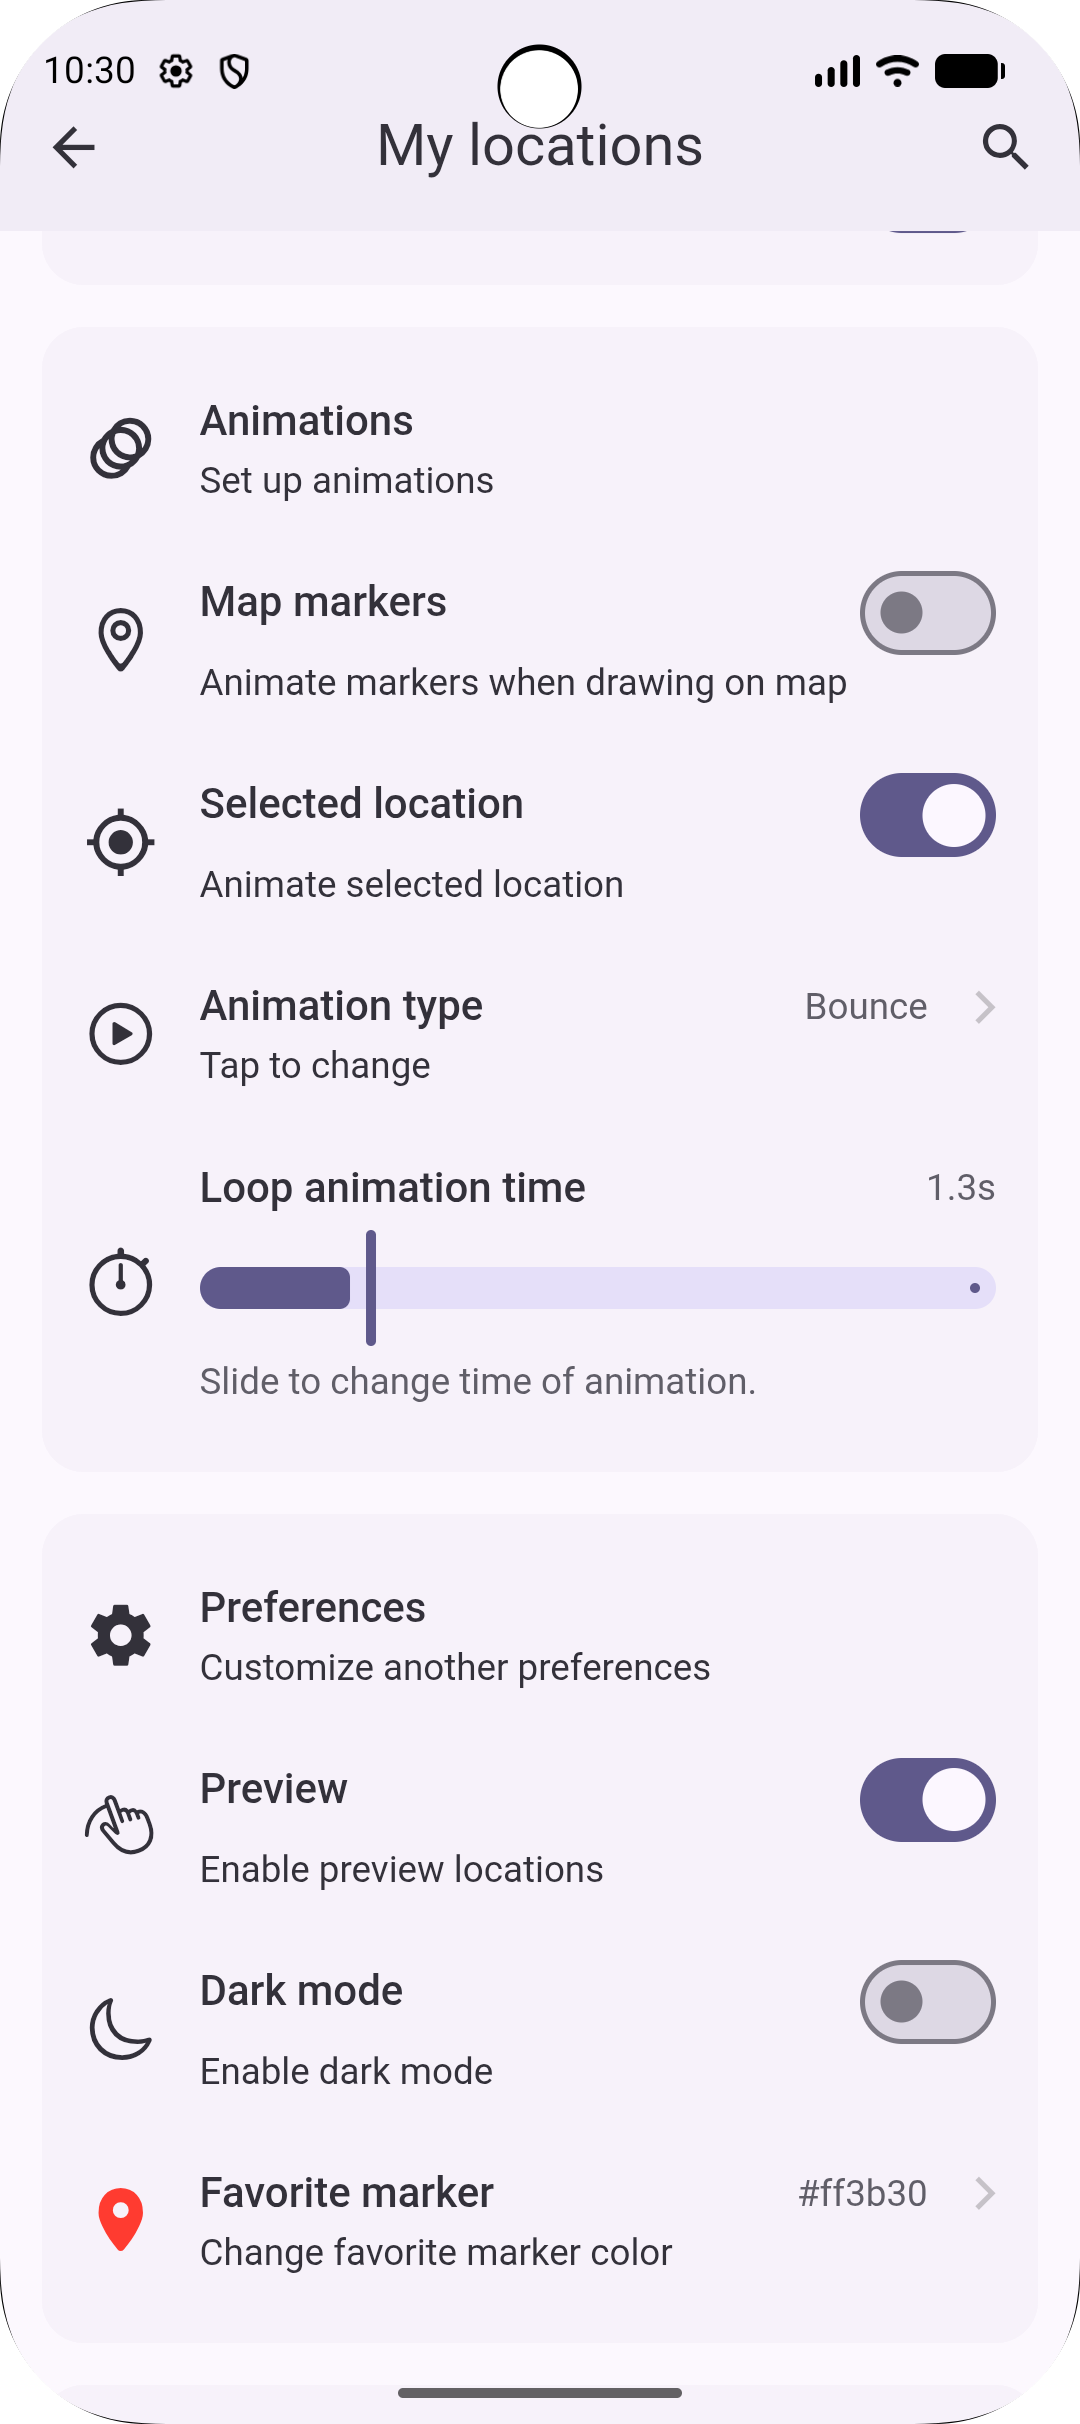Tap the Map markers pin icon
The height and width of the screenshot is (2424, 1080).
pyautogui.click(x=121, y=640)
